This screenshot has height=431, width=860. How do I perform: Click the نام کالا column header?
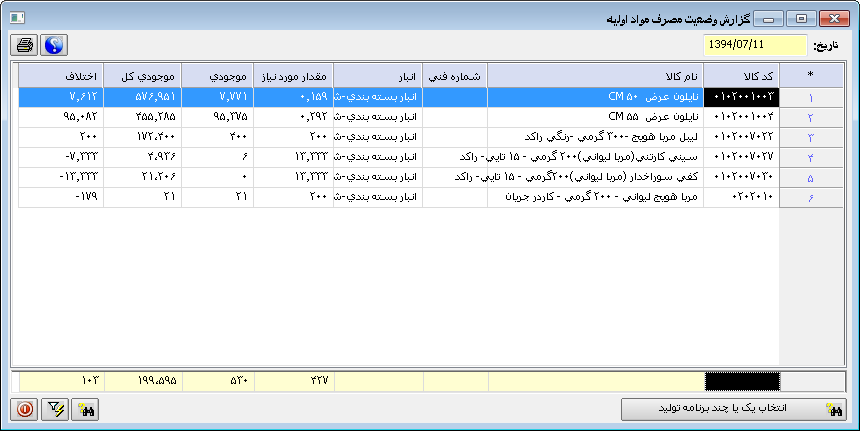point(595,76)
